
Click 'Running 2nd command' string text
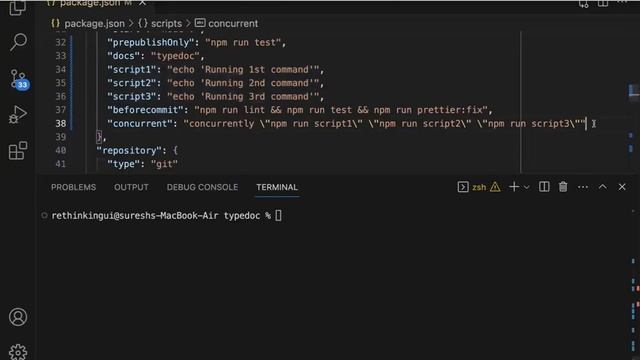[259, 83]
